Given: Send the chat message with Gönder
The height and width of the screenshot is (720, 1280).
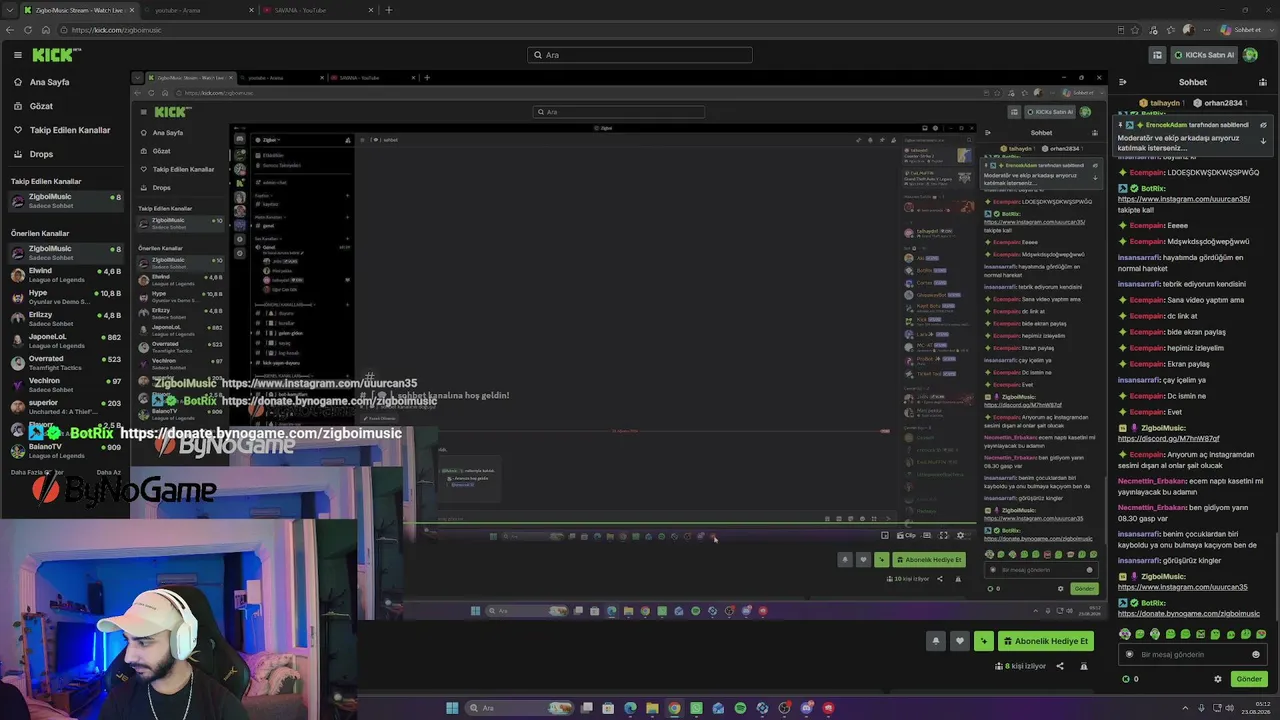Looking at the screenshot, I should coord(1249,679).
